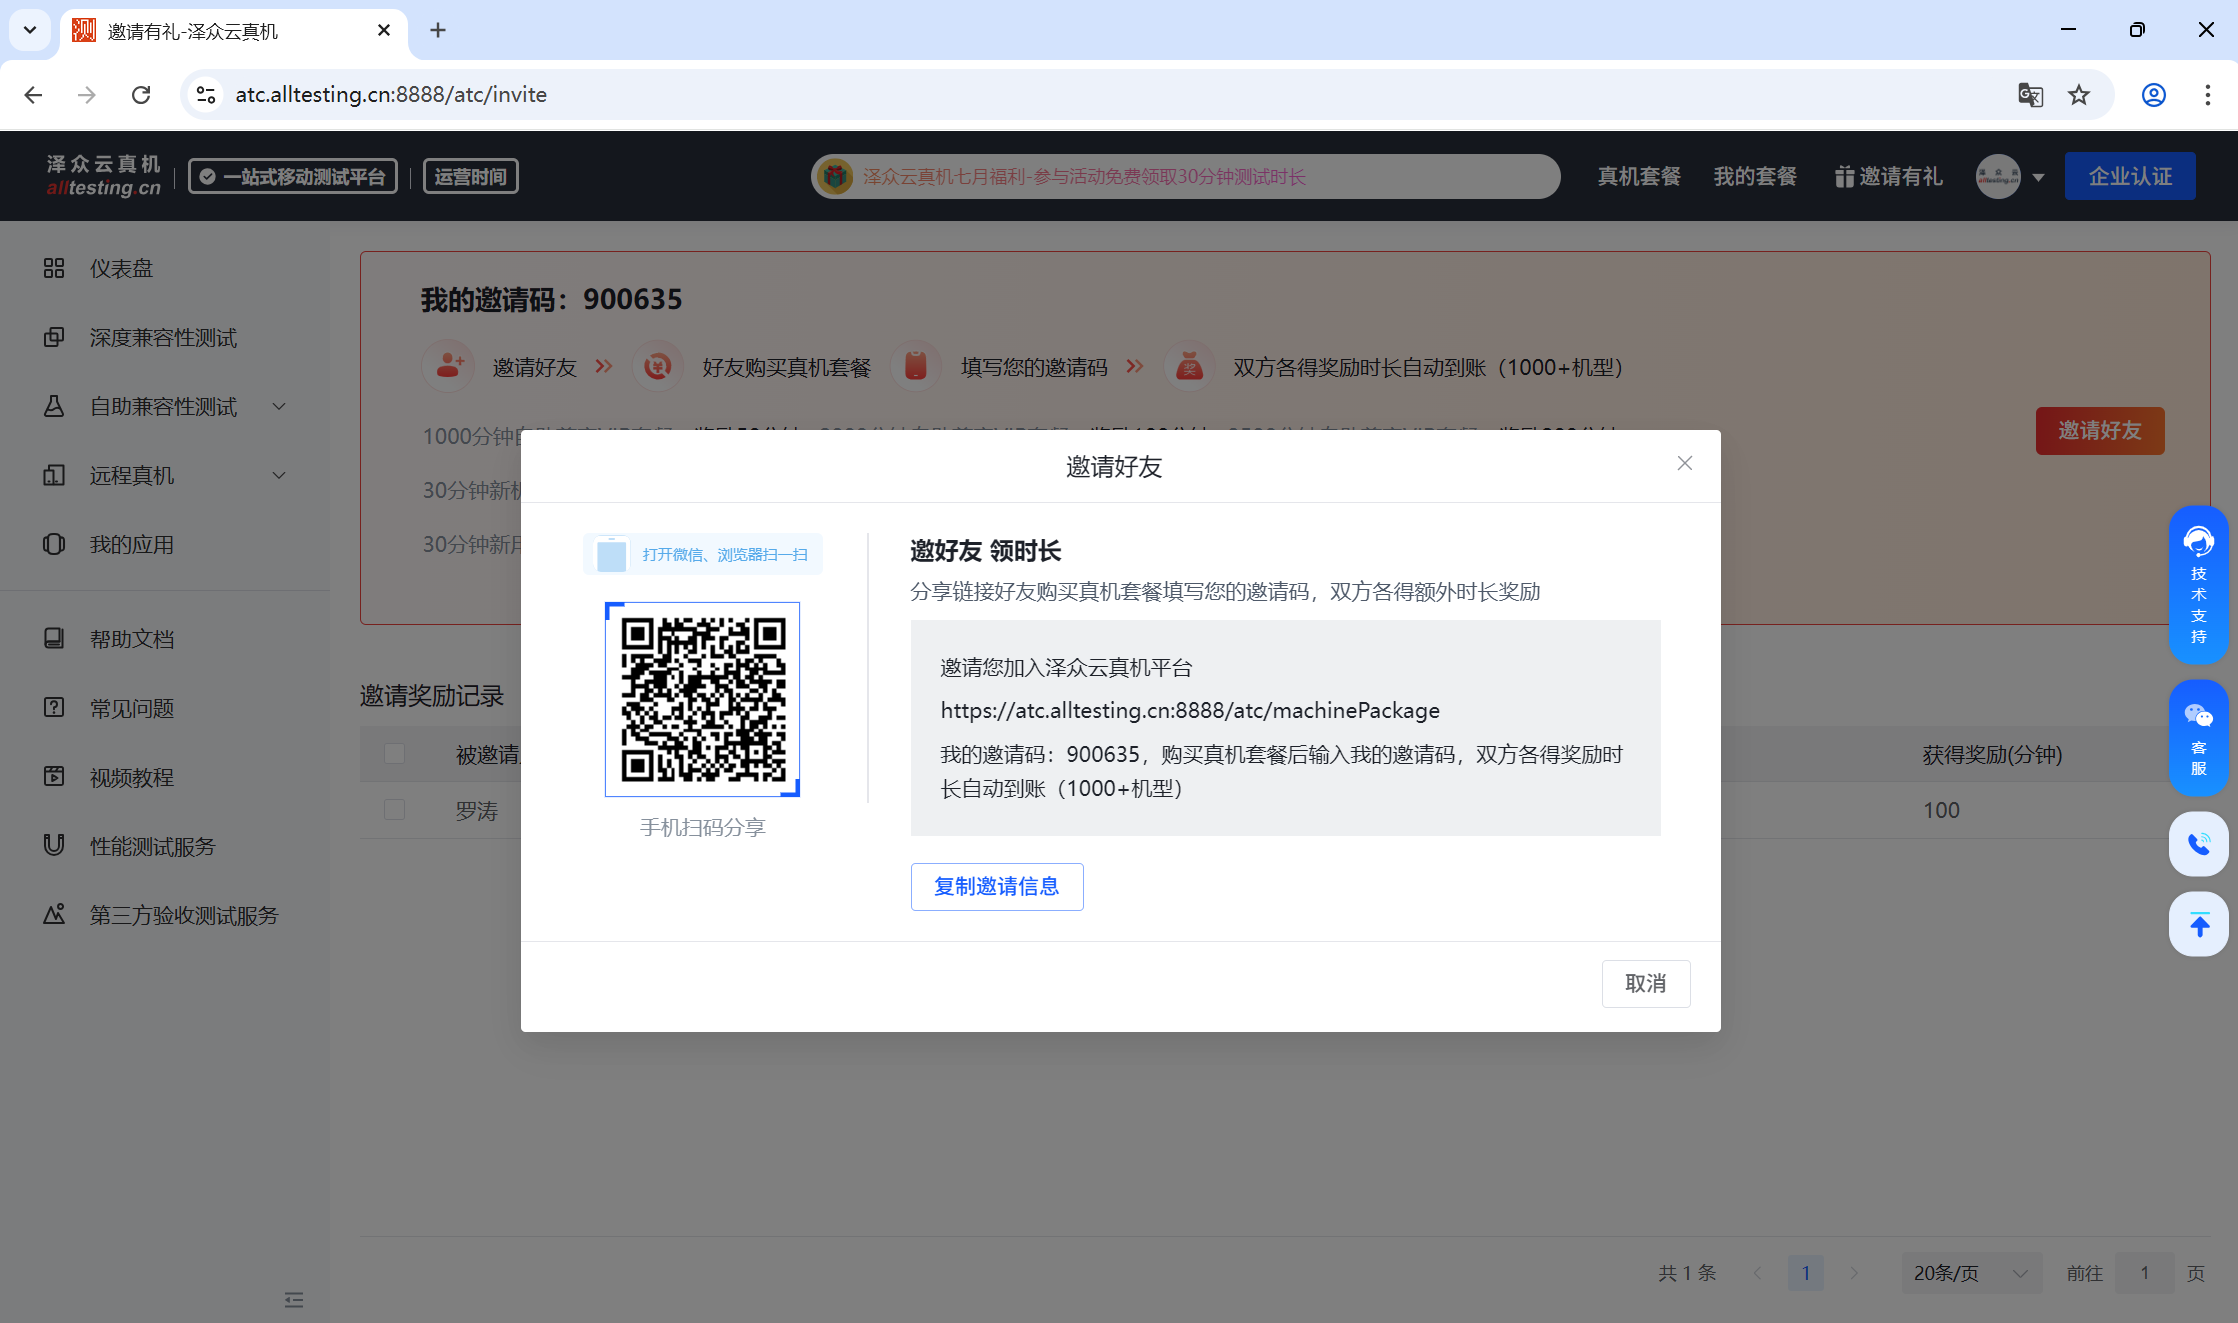This screenshot has width=2238, height=1323.
Task: Open the Chrome three-dot menu
Action: click(2207, 95)
